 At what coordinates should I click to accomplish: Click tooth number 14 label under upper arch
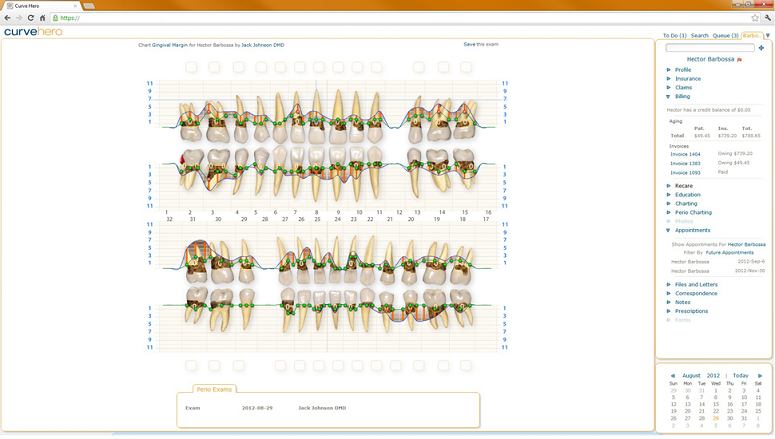pos(442,213)
